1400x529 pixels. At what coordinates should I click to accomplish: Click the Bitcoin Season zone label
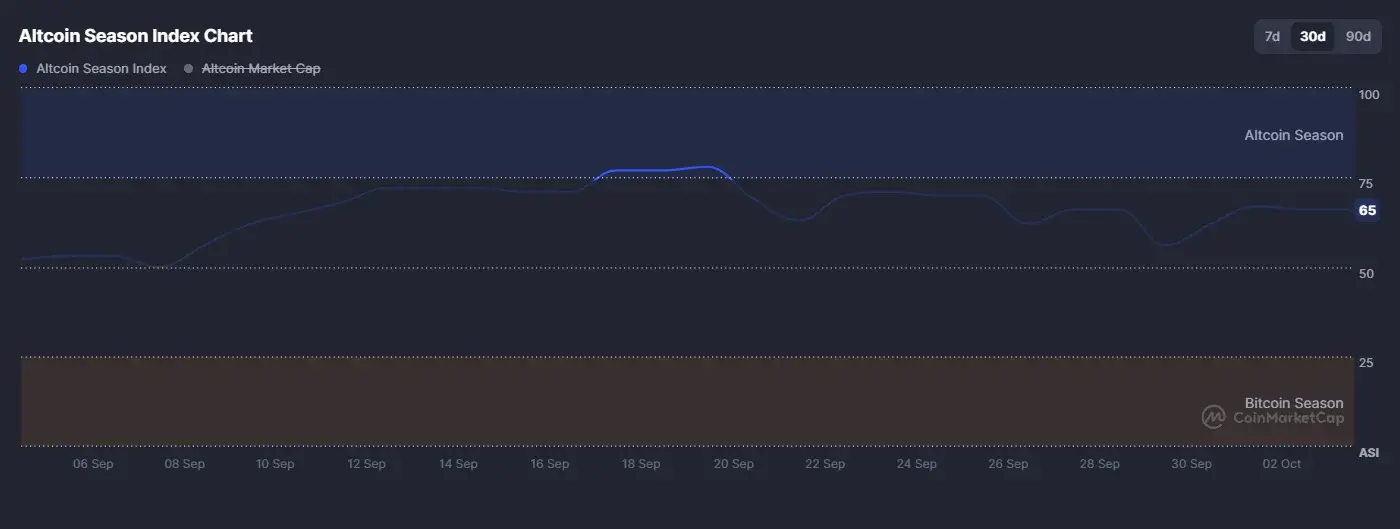pyautogui.click(x=1293, y=403)
